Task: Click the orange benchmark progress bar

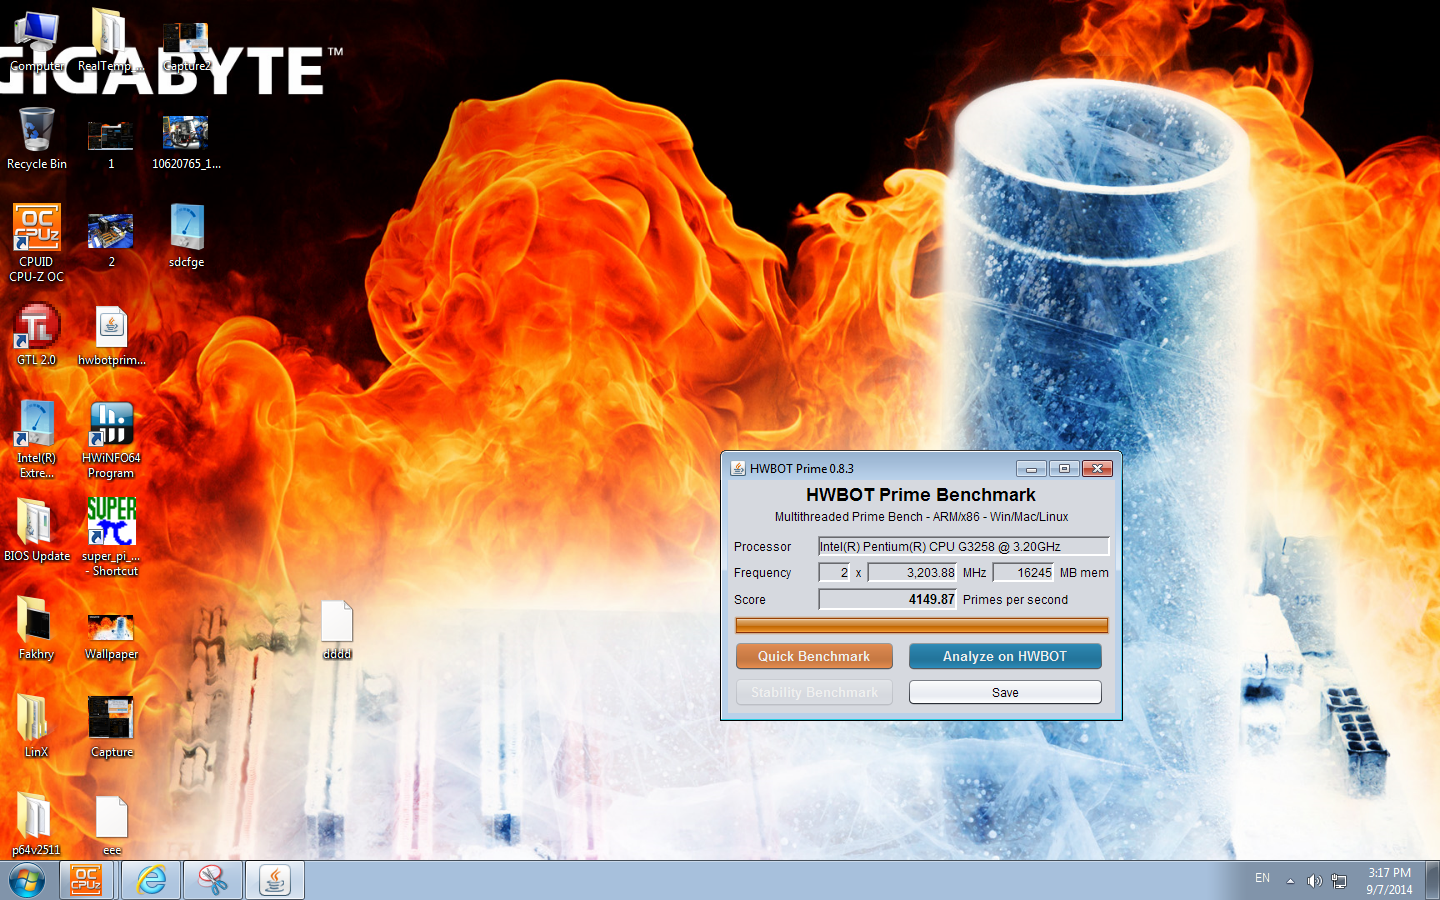Action: coord(922,625)
